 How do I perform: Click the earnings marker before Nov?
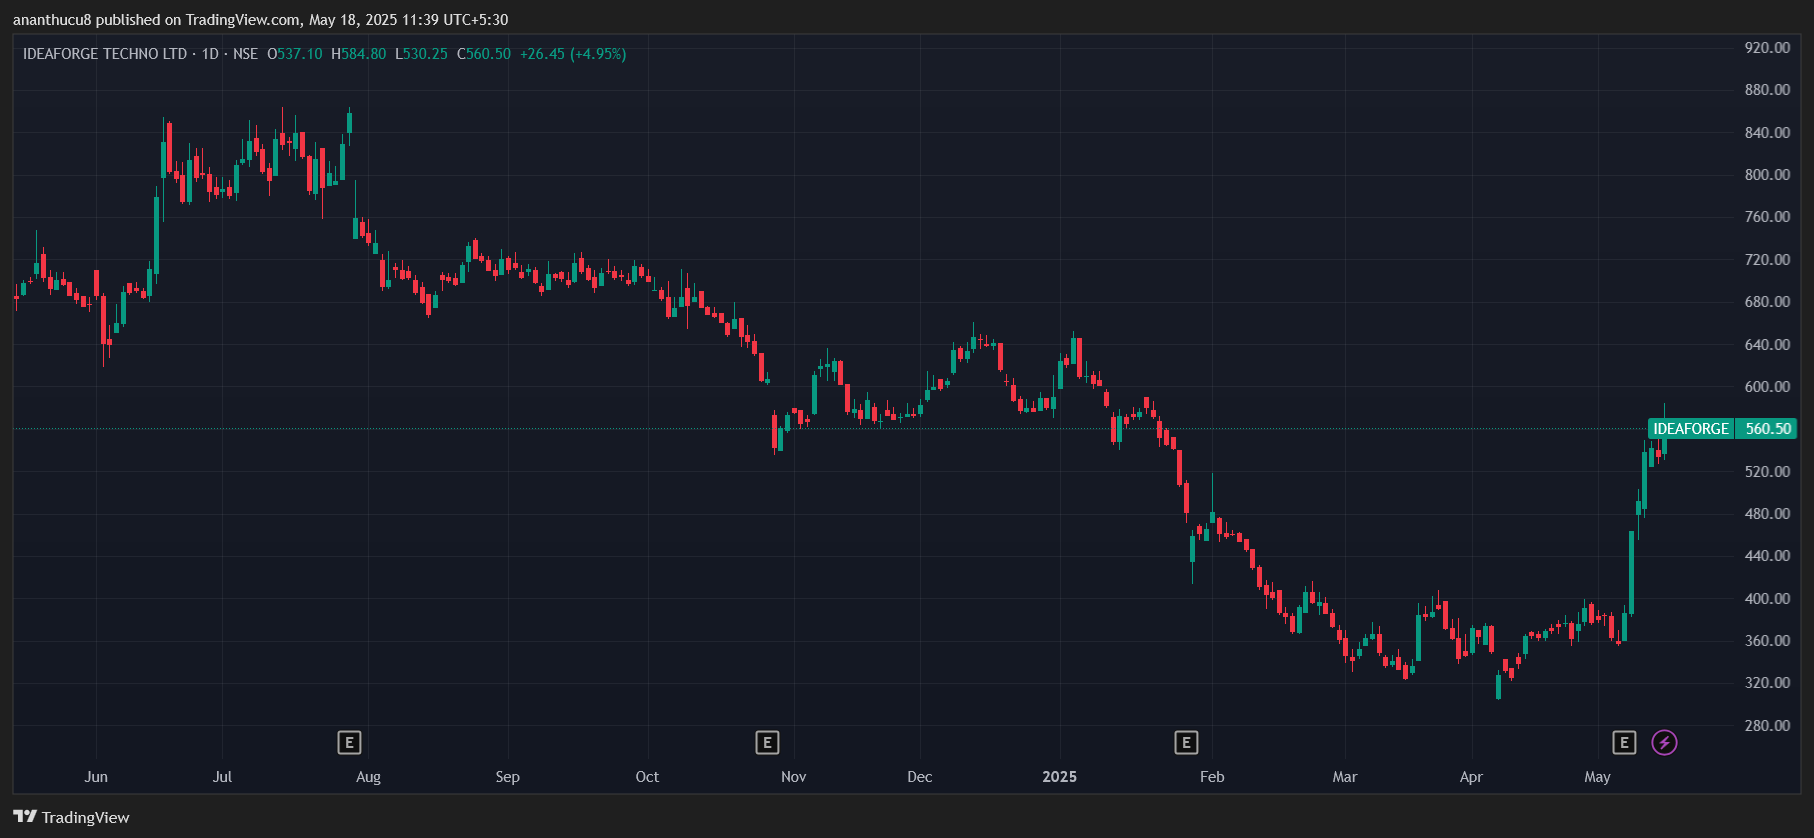click(x=767, y=742)
